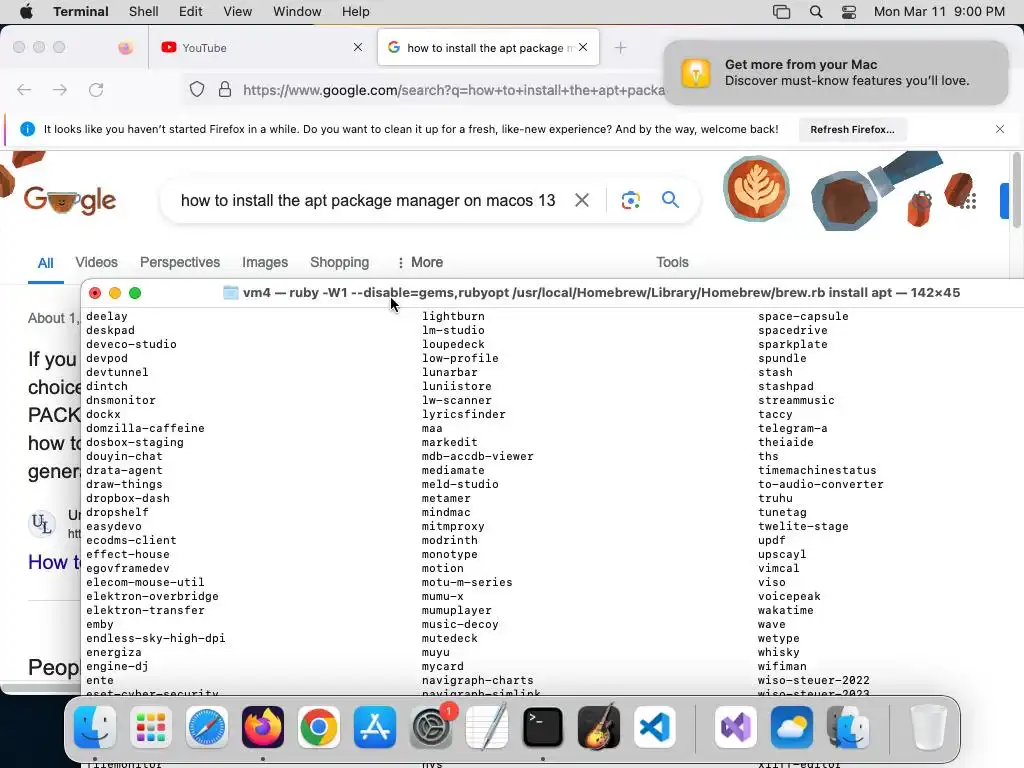Click 'upscayl' in the Terminal output
Image resolution: width=1024 pixels, height=768 pixels.
[782, 554]
